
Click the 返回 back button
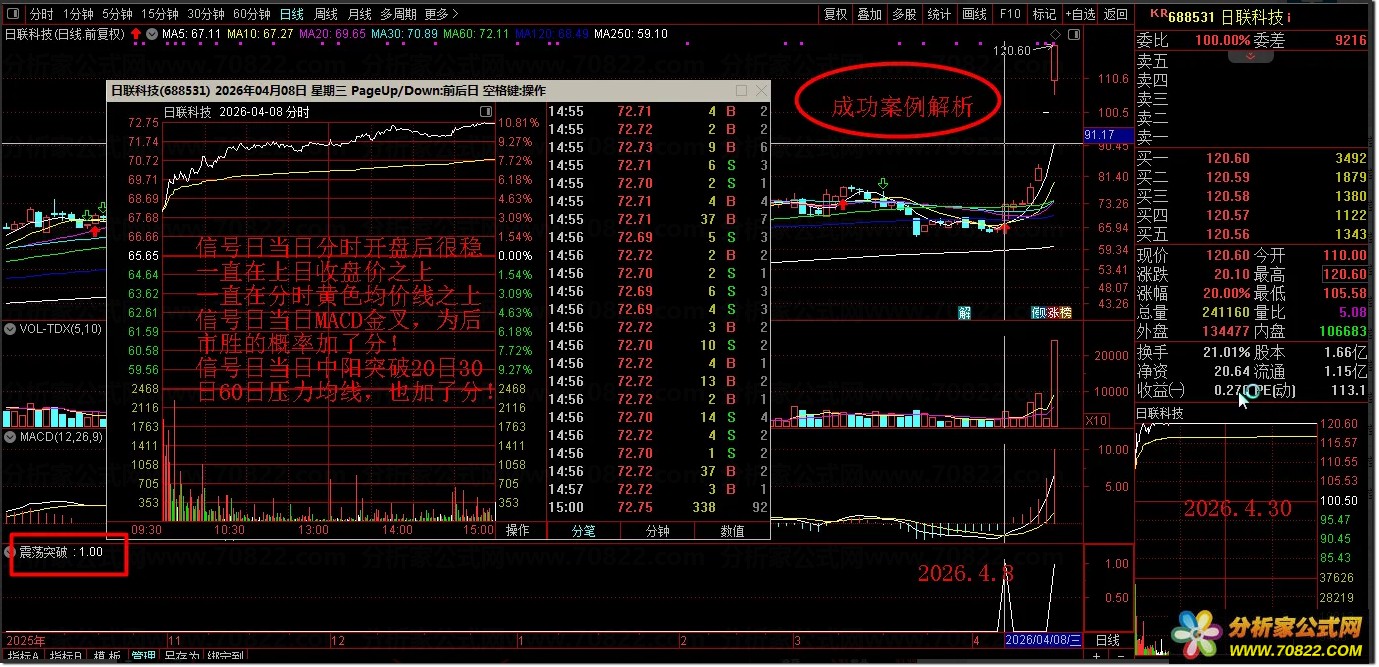1115,14
